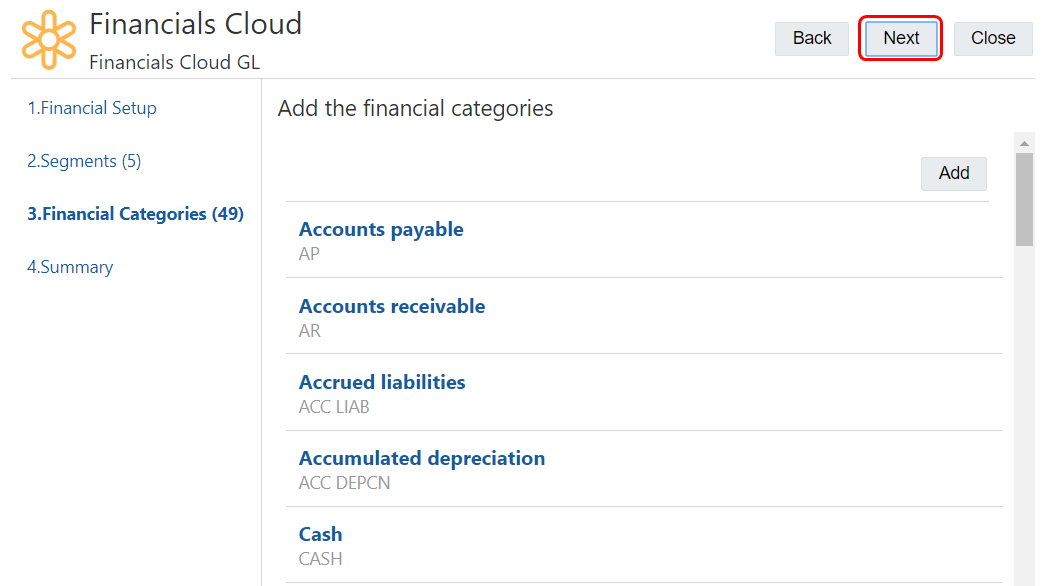
Task: Select the Cash category entry
Action: pos(321,534)
